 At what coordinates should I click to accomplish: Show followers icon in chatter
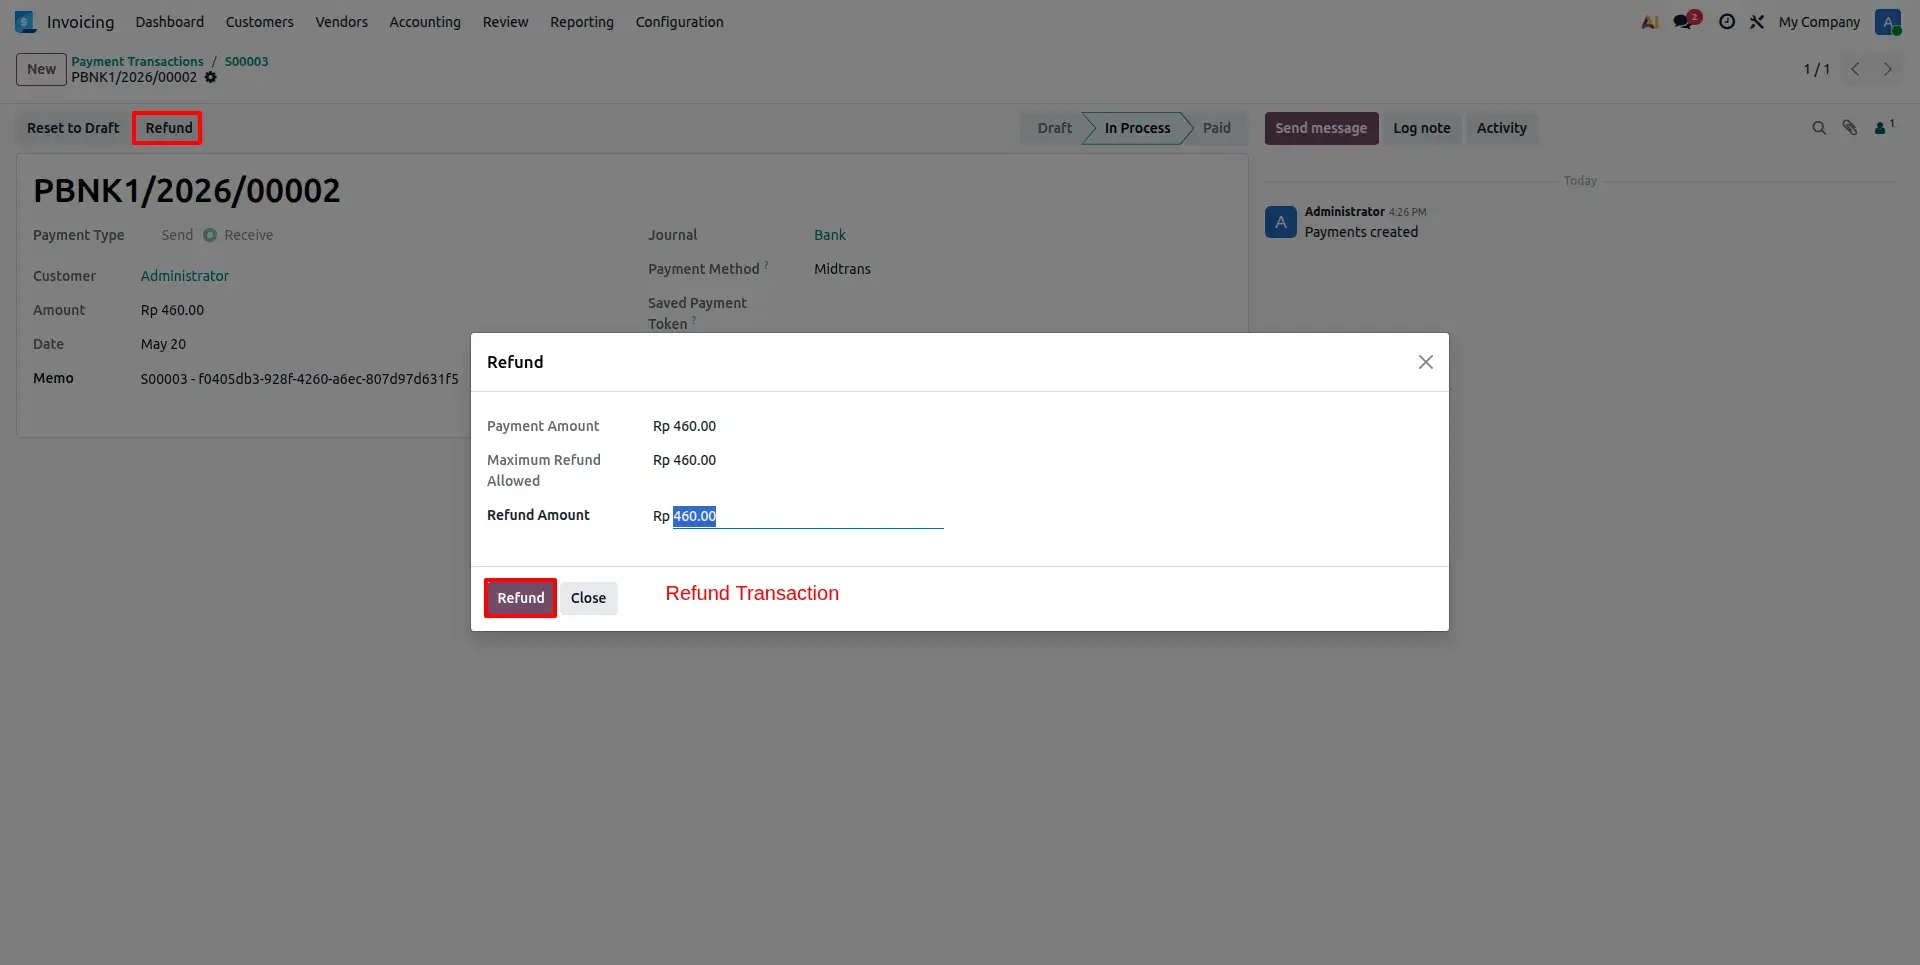coord(1883,127)
